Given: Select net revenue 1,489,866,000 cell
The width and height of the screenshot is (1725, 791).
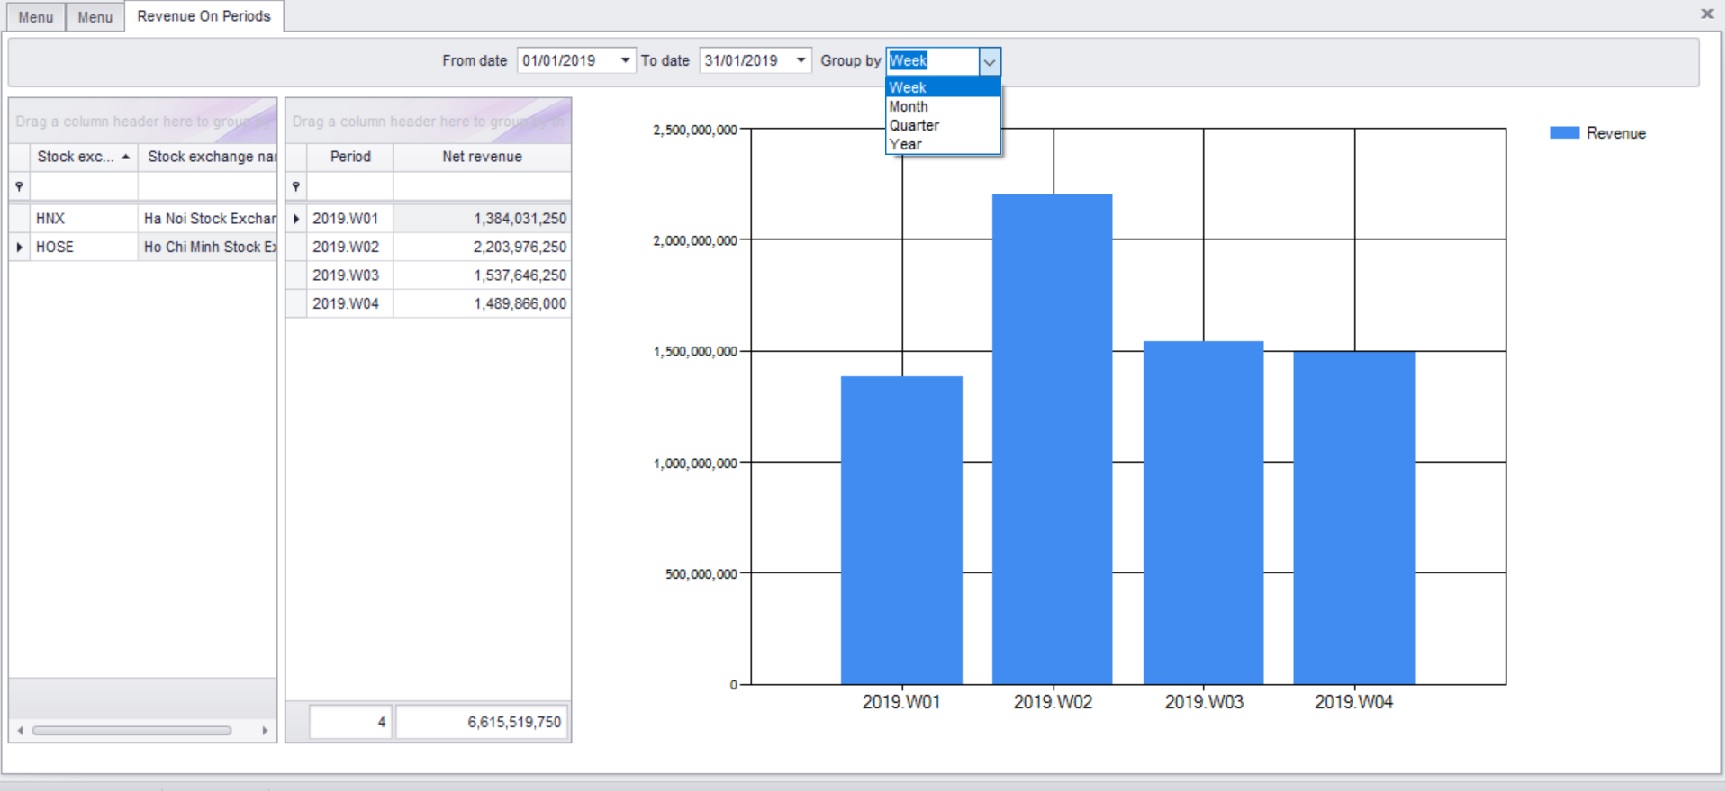Looking at the screenshot, I should pos(482,304).
